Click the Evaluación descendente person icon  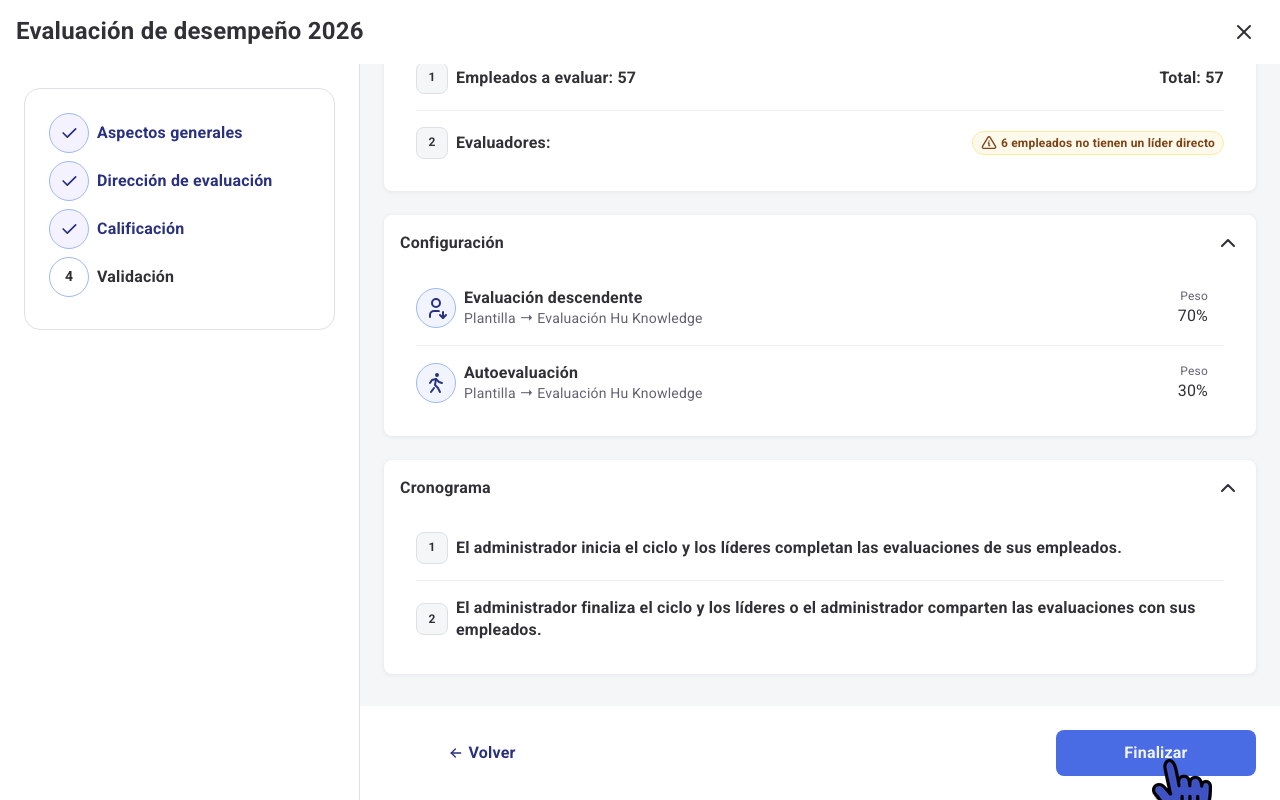[436, 308]
